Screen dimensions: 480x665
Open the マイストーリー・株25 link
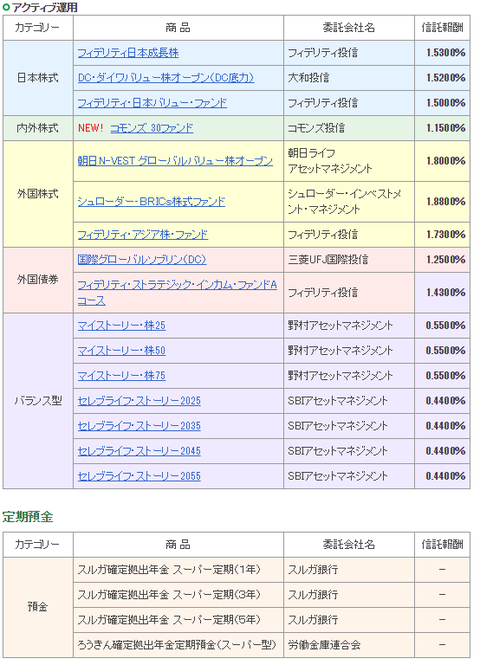[121, 326]
